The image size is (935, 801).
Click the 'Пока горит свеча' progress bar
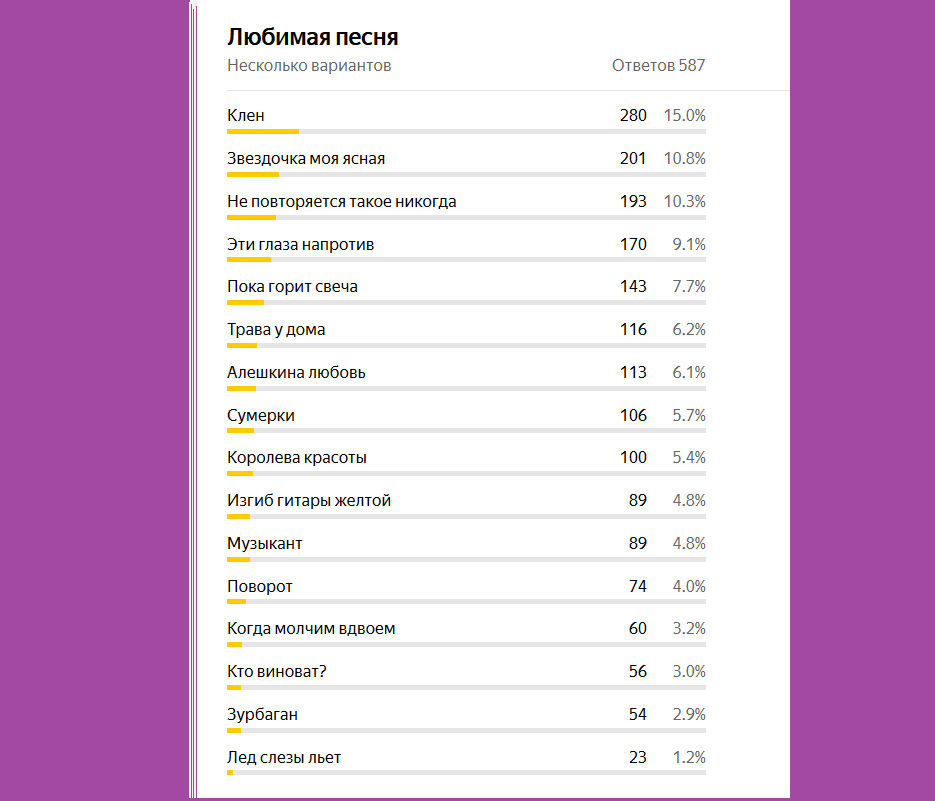[x=466, y=302]
